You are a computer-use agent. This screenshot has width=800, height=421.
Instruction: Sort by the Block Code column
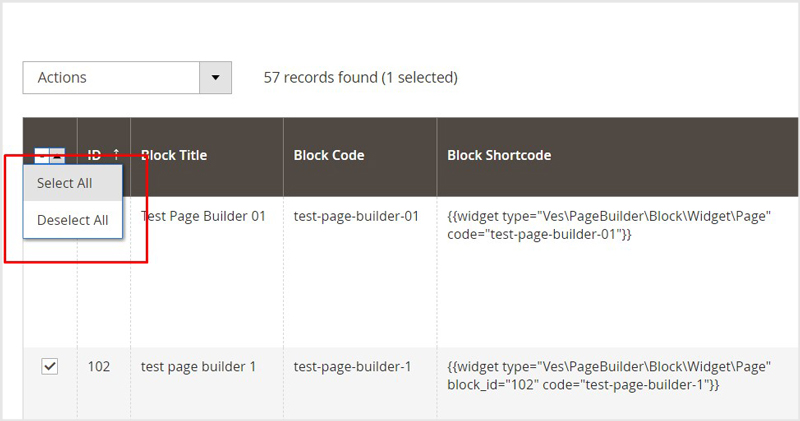tap(328, 155)
